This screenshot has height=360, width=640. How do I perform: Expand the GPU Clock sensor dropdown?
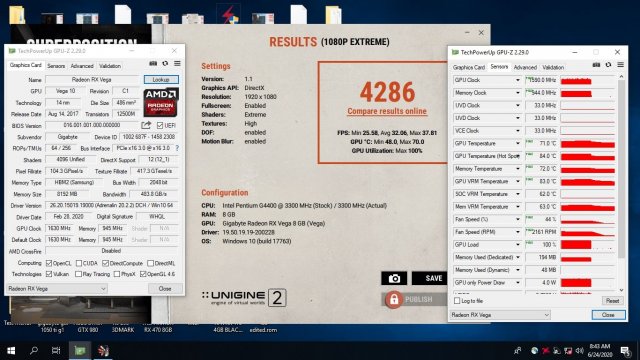pos(518,80)
